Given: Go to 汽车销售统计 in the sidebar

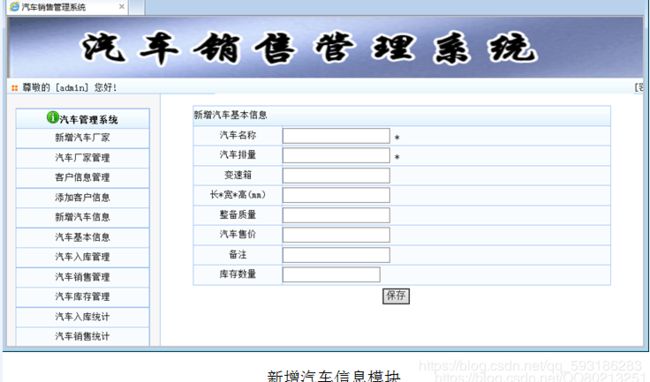Looking at the screenshot, I should tap(82, 336).
